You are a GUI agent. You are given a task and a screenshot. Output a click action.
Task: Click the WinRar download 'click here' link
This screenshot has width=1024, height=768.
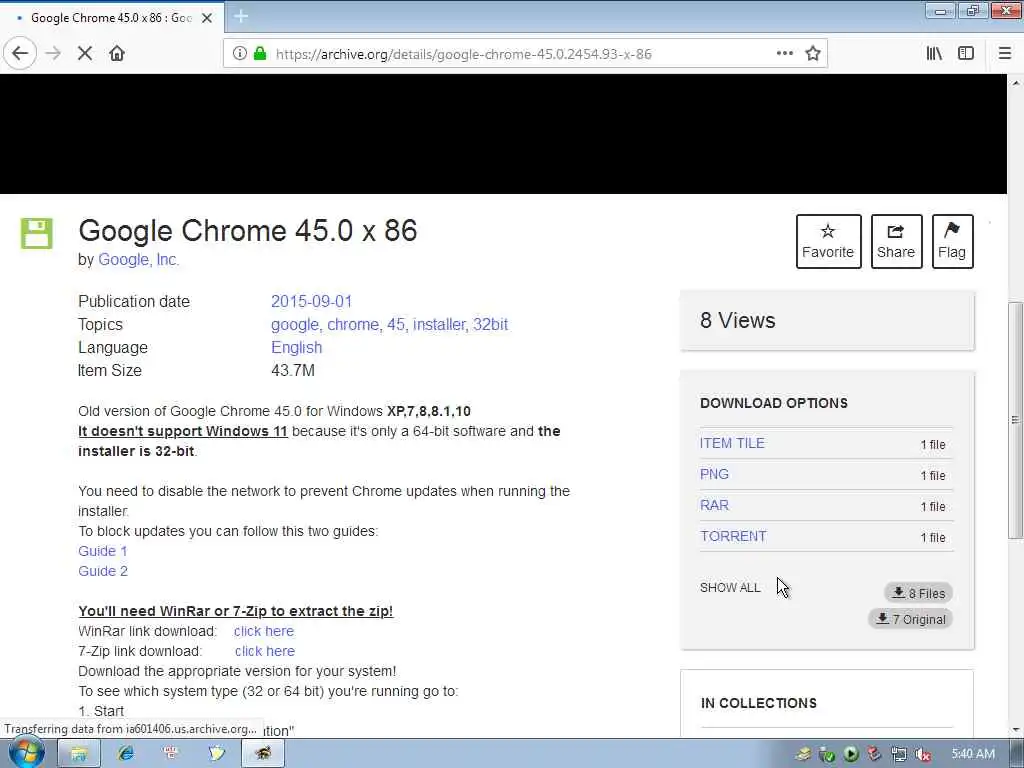pyautogui.click(x=264, y=631)
